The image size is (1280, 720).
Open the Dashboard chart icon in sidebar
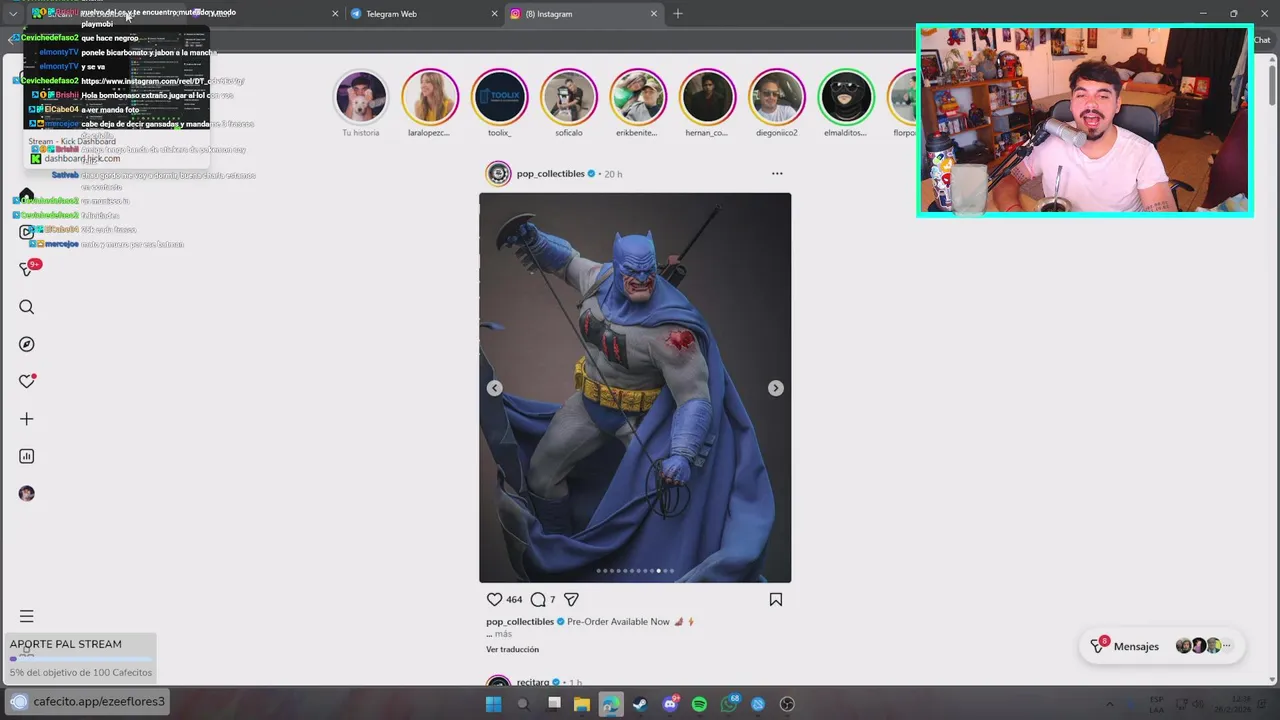click(27, 456)
